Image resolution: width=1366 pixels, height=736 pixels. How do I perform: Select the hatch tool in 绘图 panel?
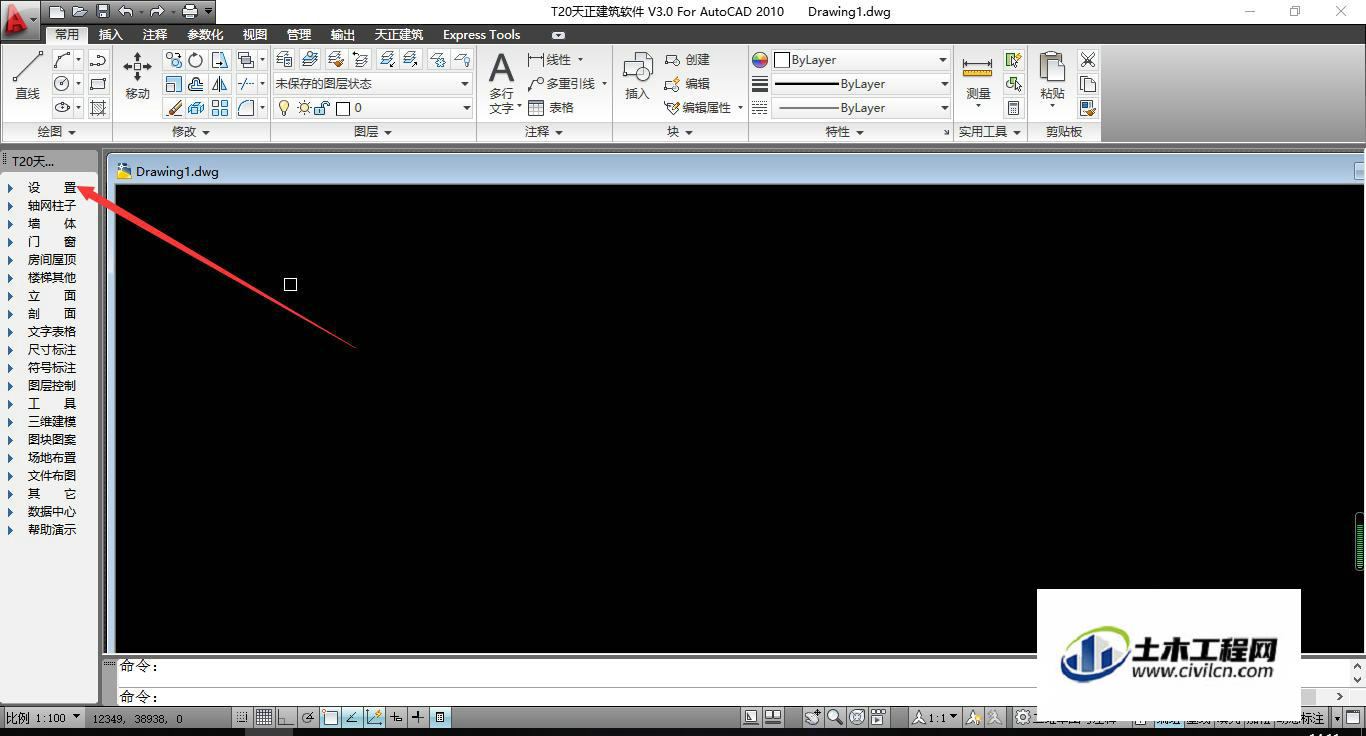pos(98,108)
